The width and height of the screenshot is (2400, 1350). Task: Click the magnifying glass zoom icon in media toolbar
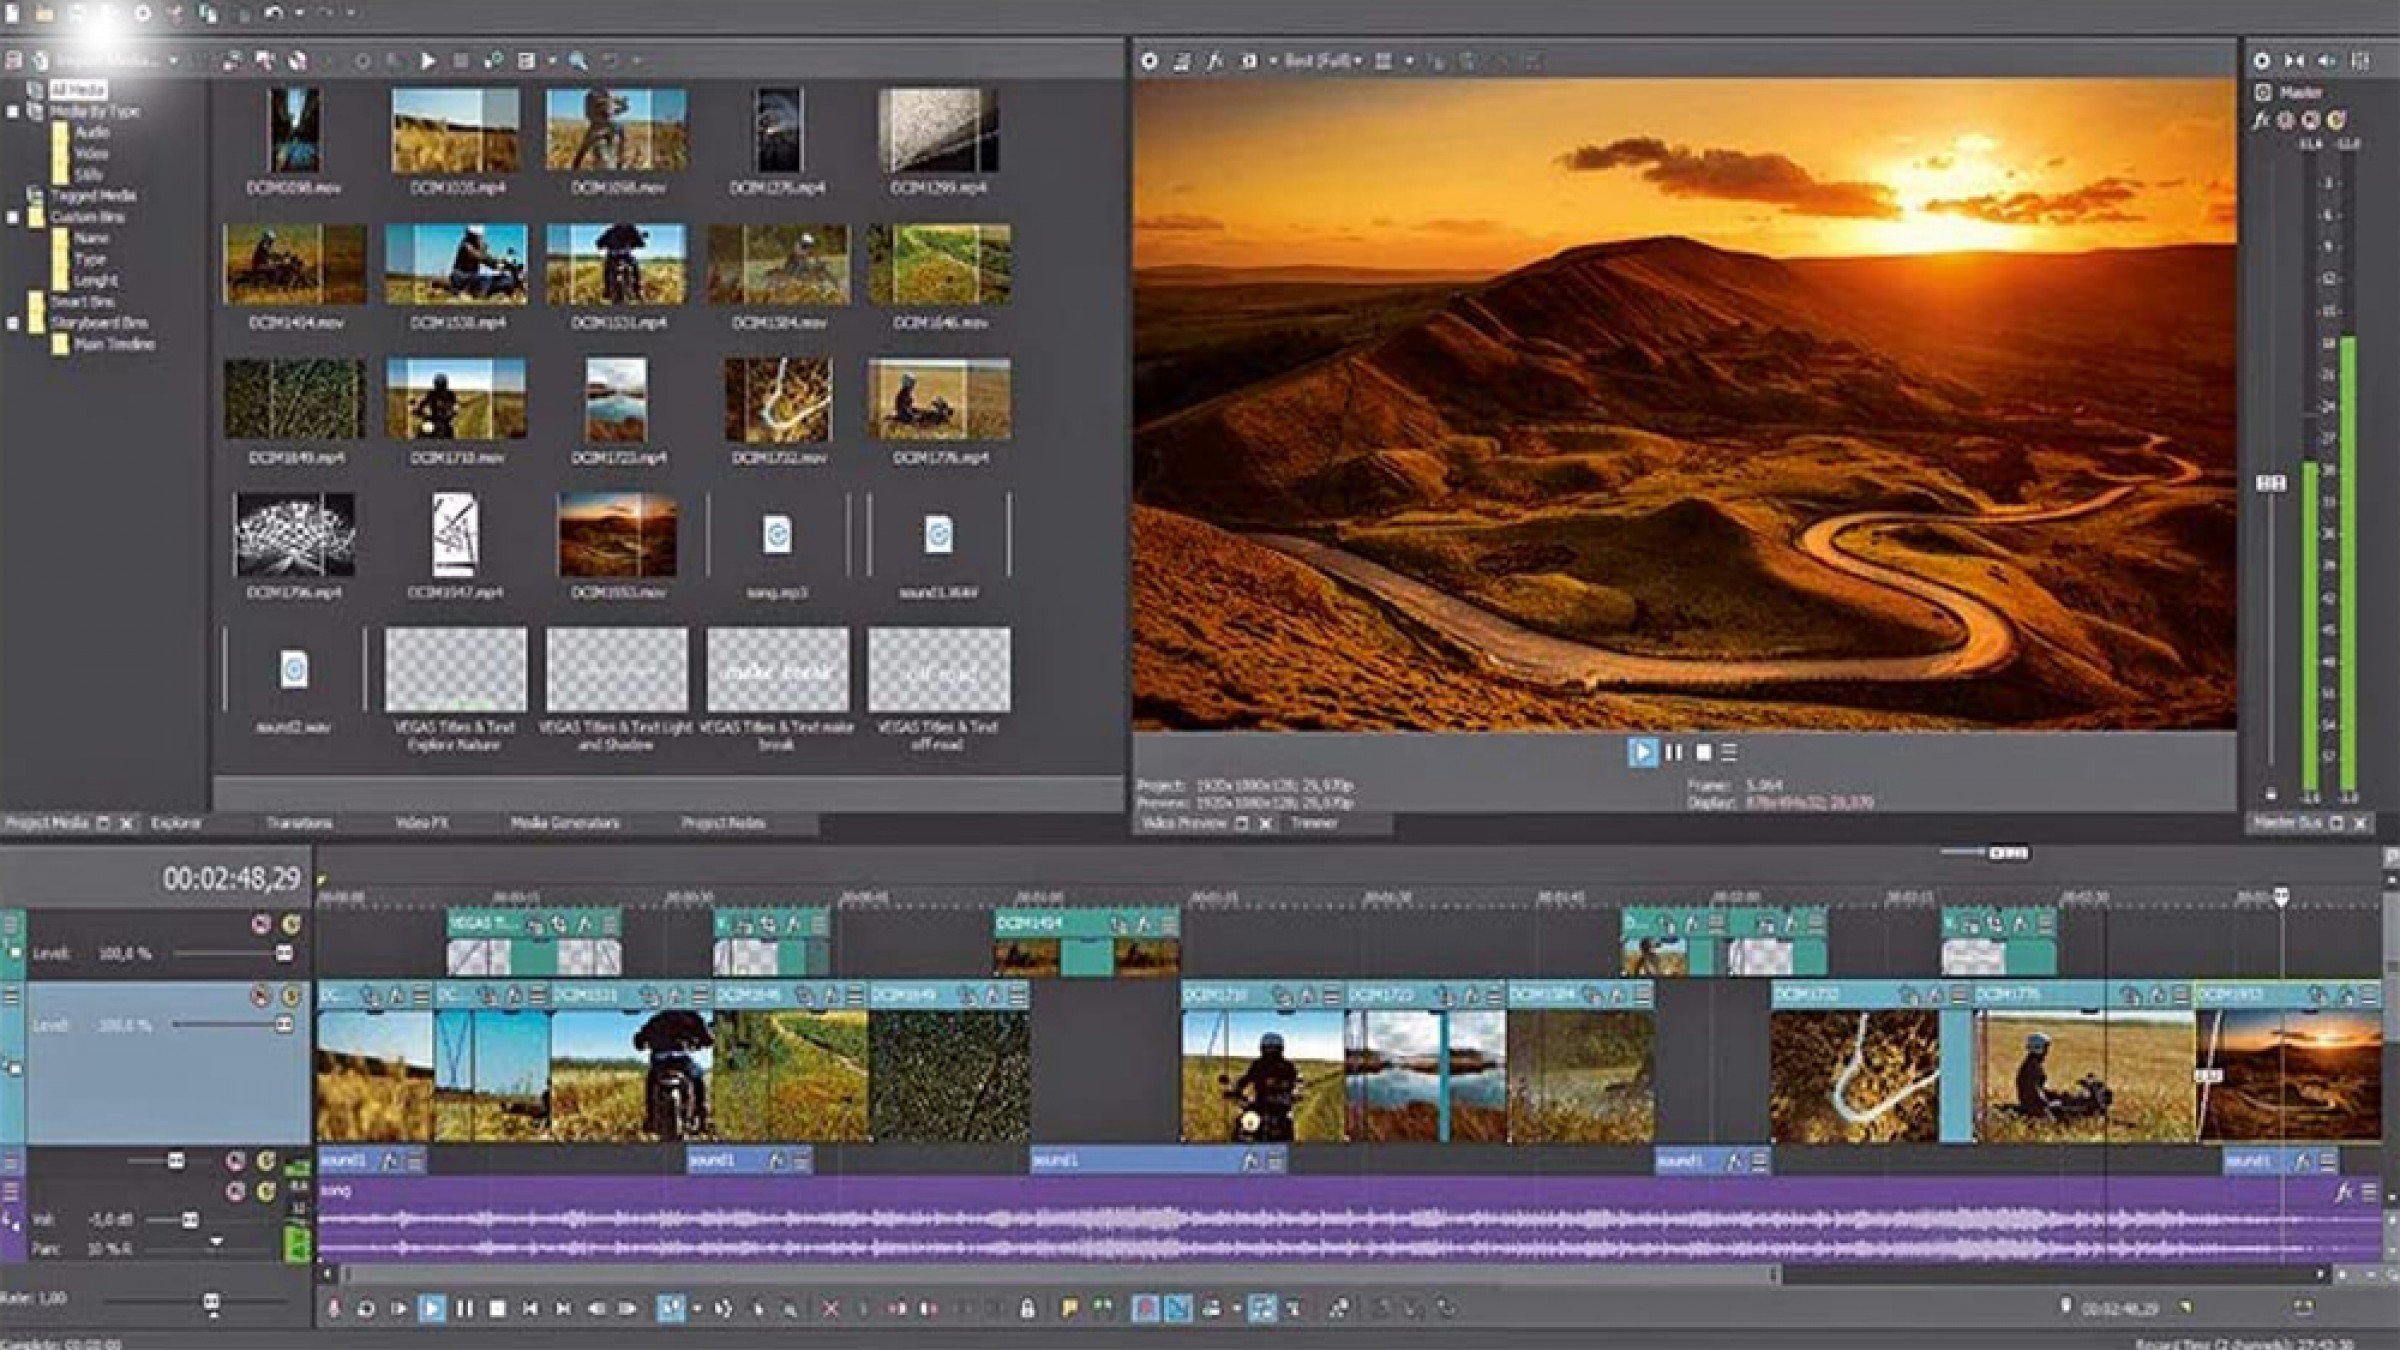click(x=575, y=60)
